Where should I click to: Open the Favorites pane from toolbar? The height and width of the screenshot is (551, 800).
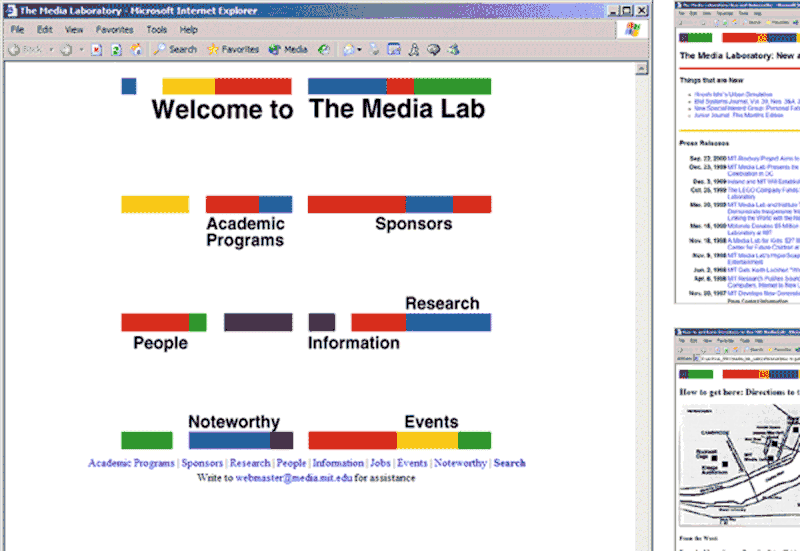coord(233,49)
